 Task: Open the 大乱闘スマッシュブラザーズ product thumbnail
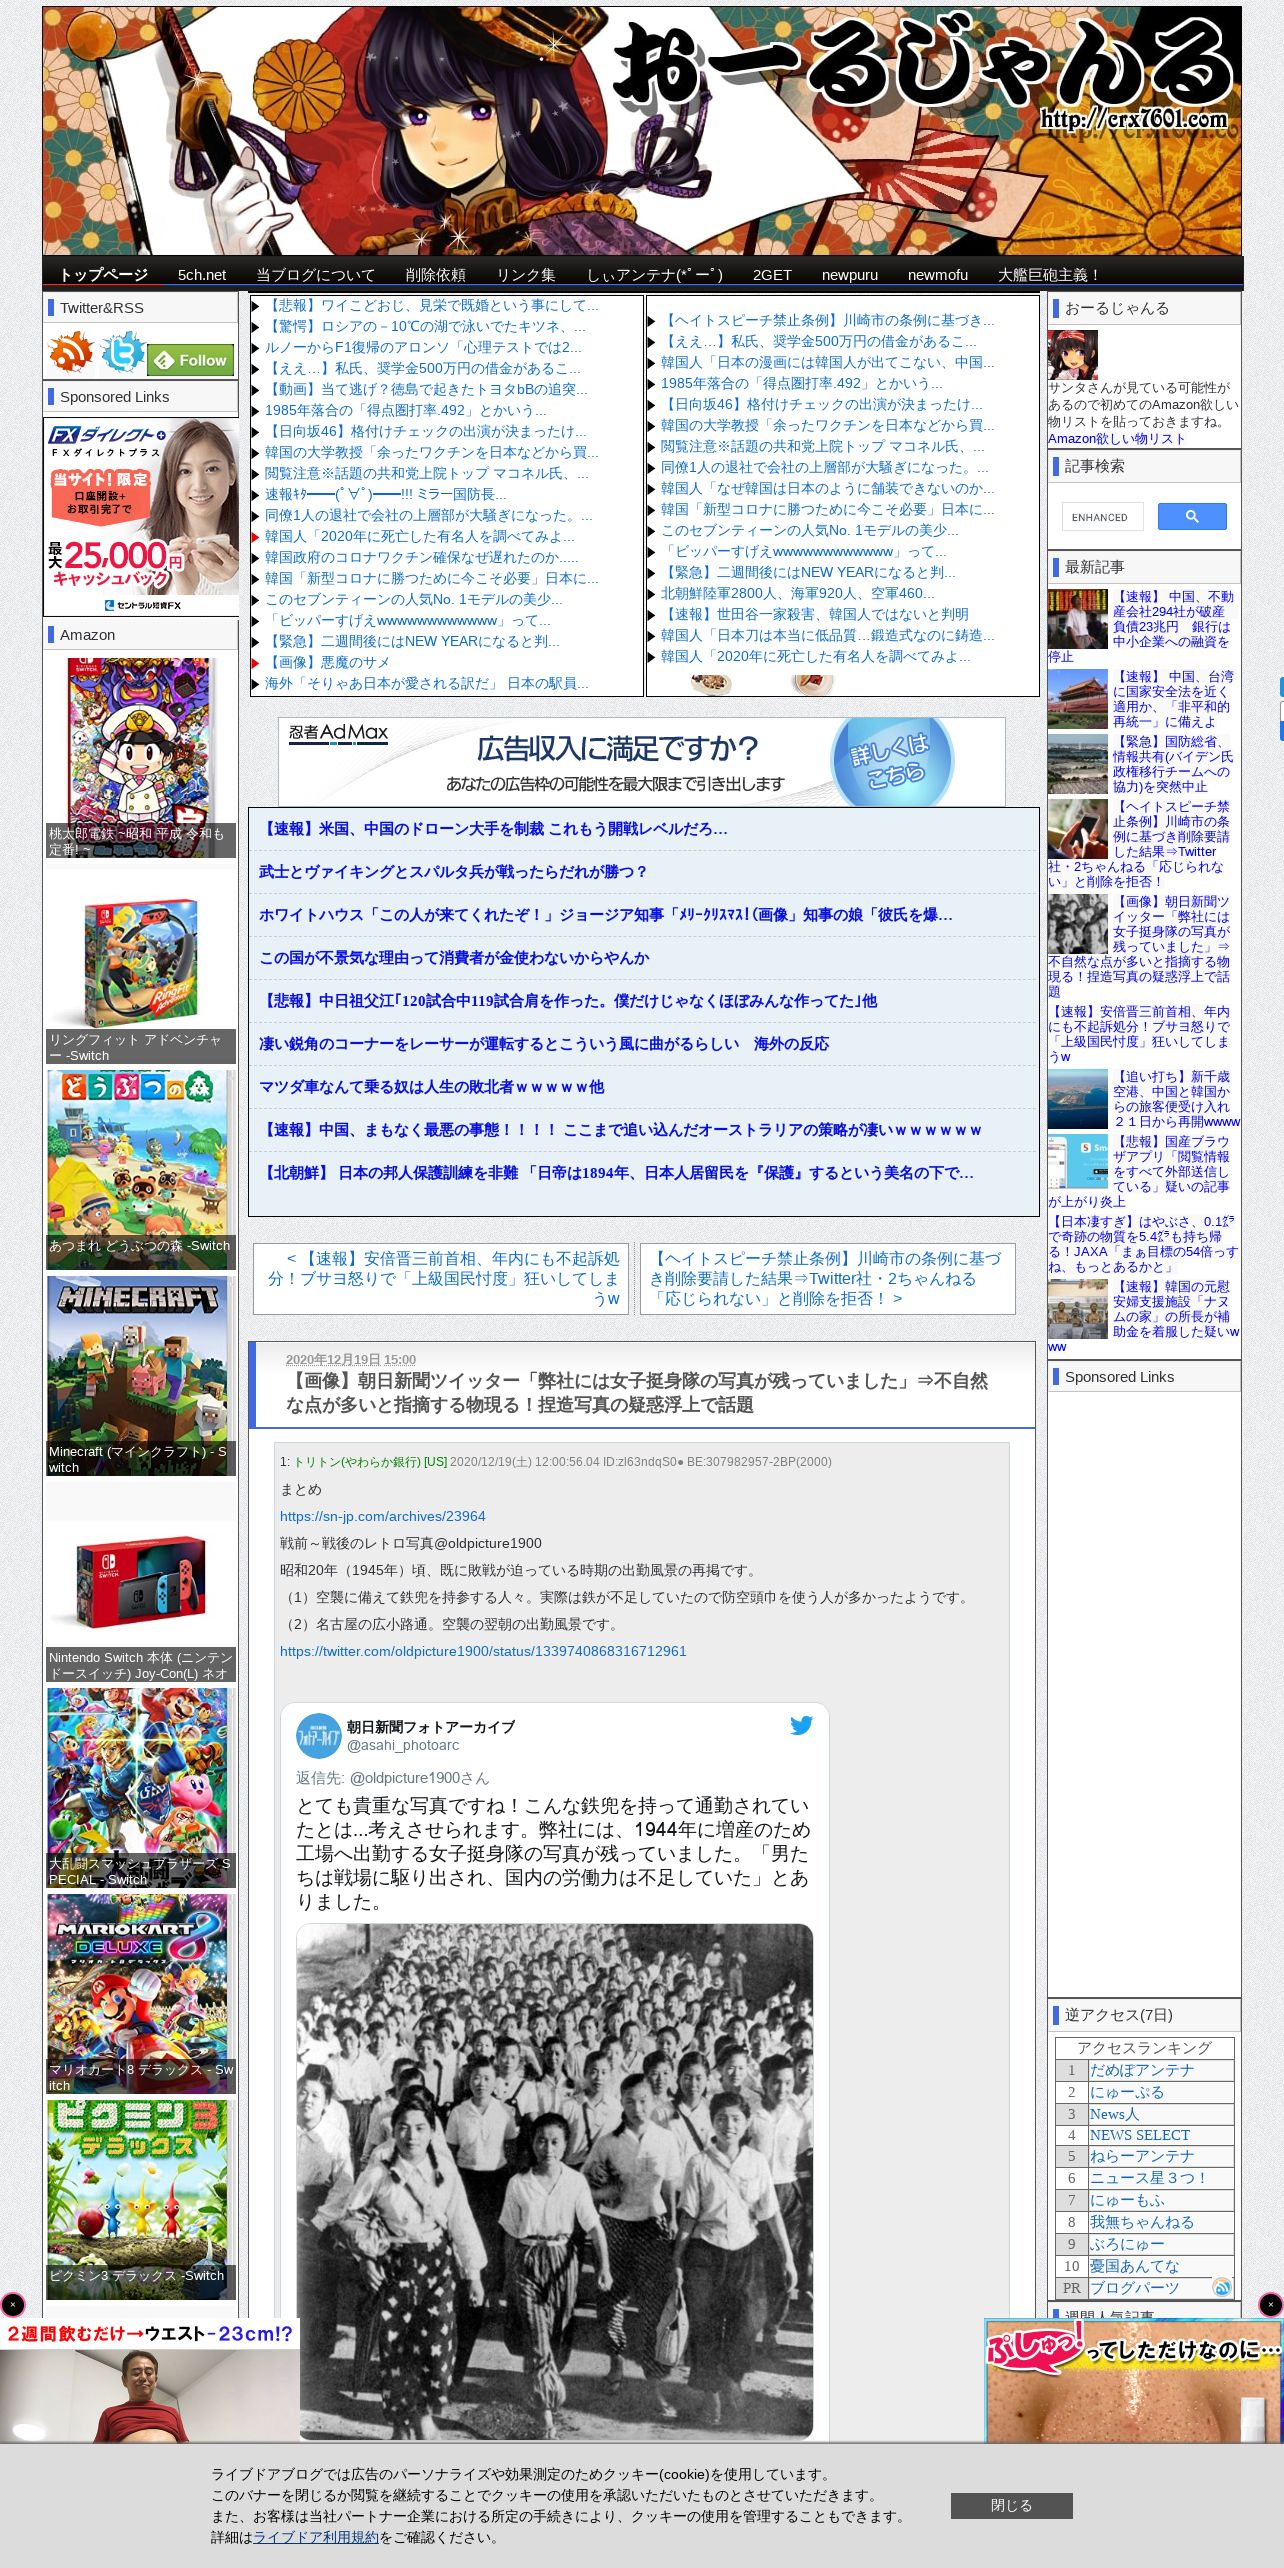pyautogui.click(x=141, y=1788)
